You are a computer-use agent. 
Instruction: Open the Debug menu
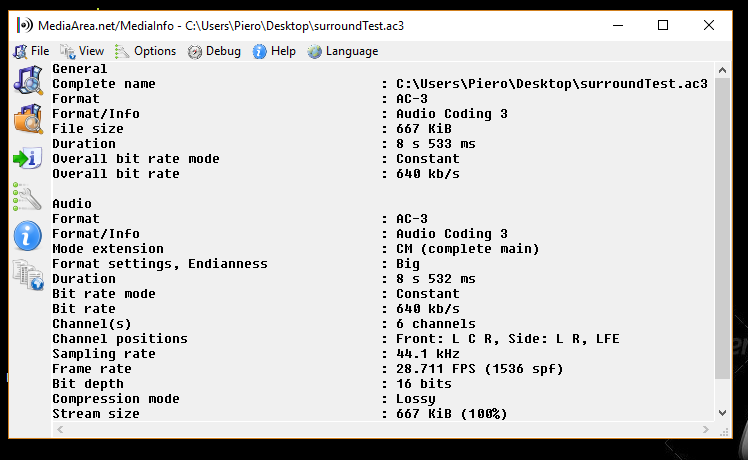coord(214,51)
